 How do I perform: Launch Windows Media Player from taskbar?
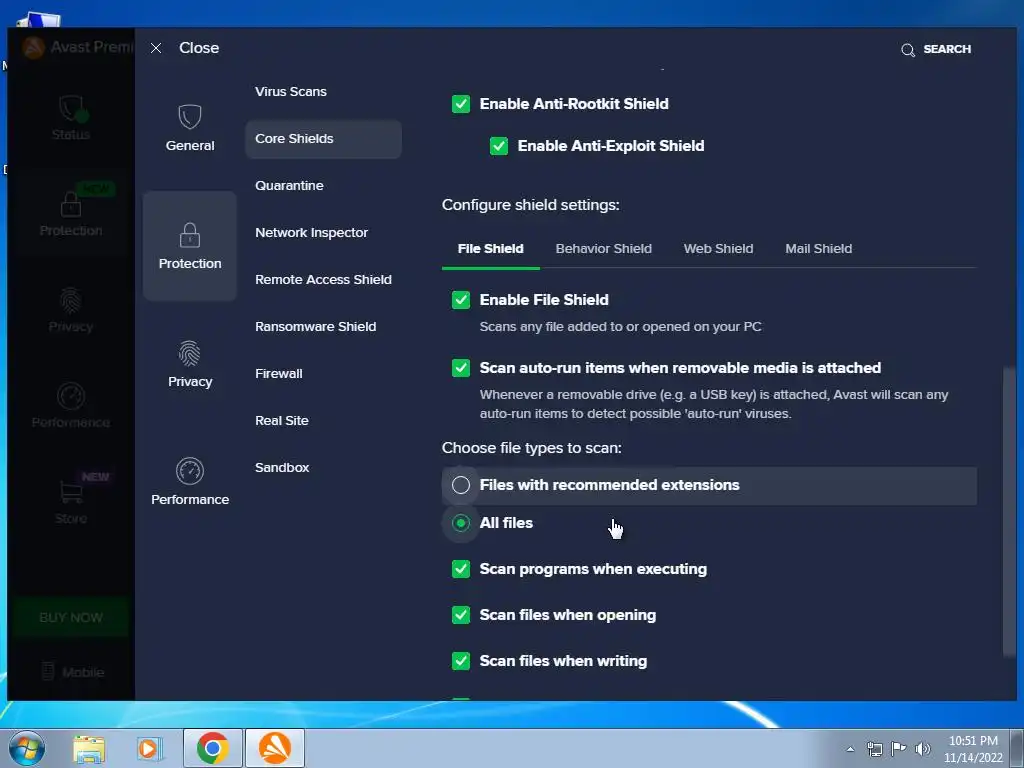pos(150,748)
